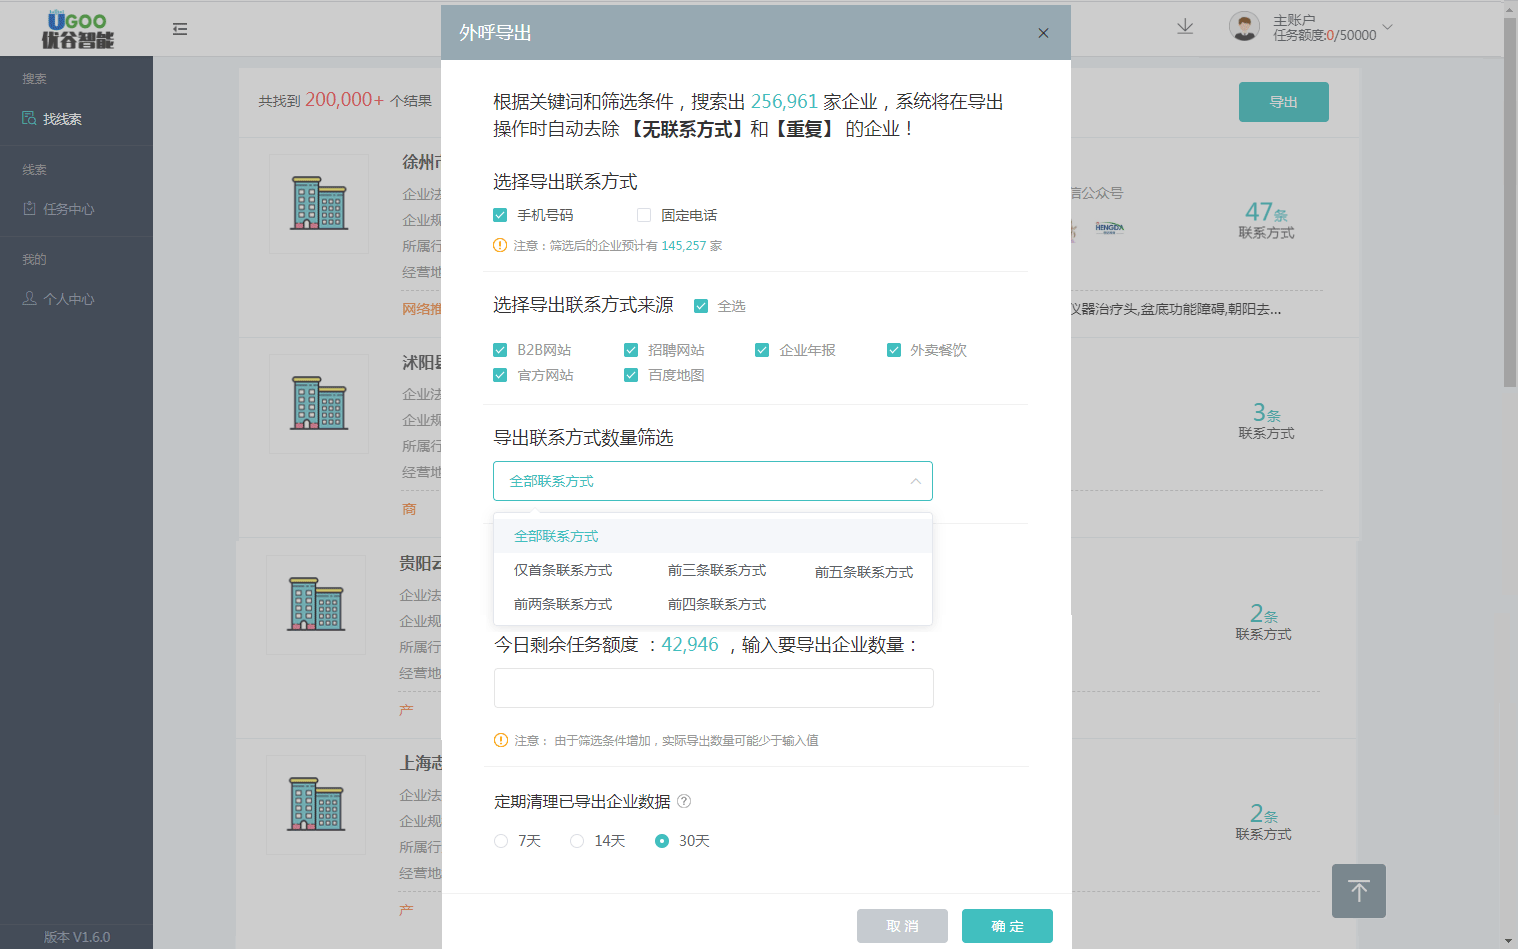This screenshot has height=949, width=1518.
Task: Click the fourth company building thumbnail
Action: [316, 805]
